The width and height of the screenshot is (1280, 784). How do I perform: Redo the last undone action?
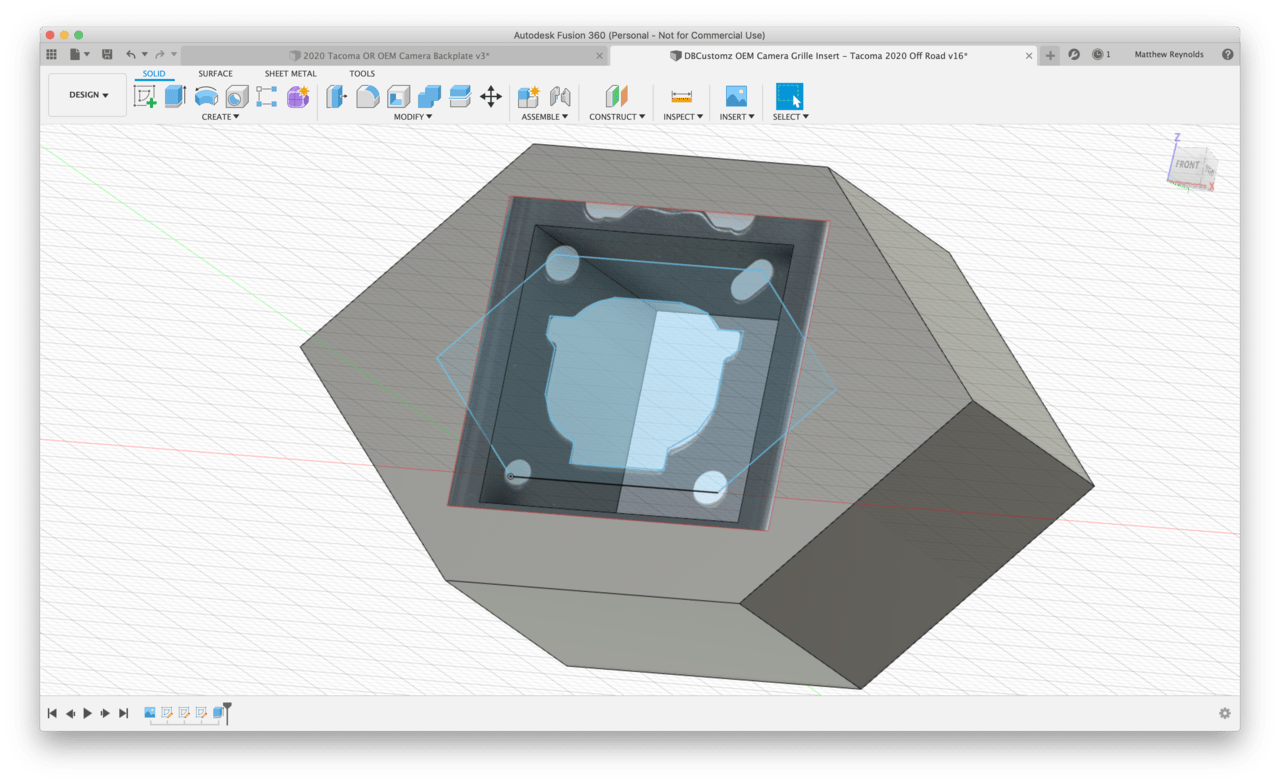[159, 55]
